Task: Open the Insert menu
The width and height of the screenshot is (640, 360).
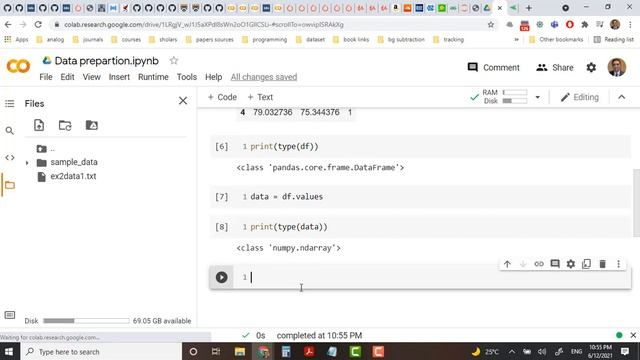Action: point(119,77)
